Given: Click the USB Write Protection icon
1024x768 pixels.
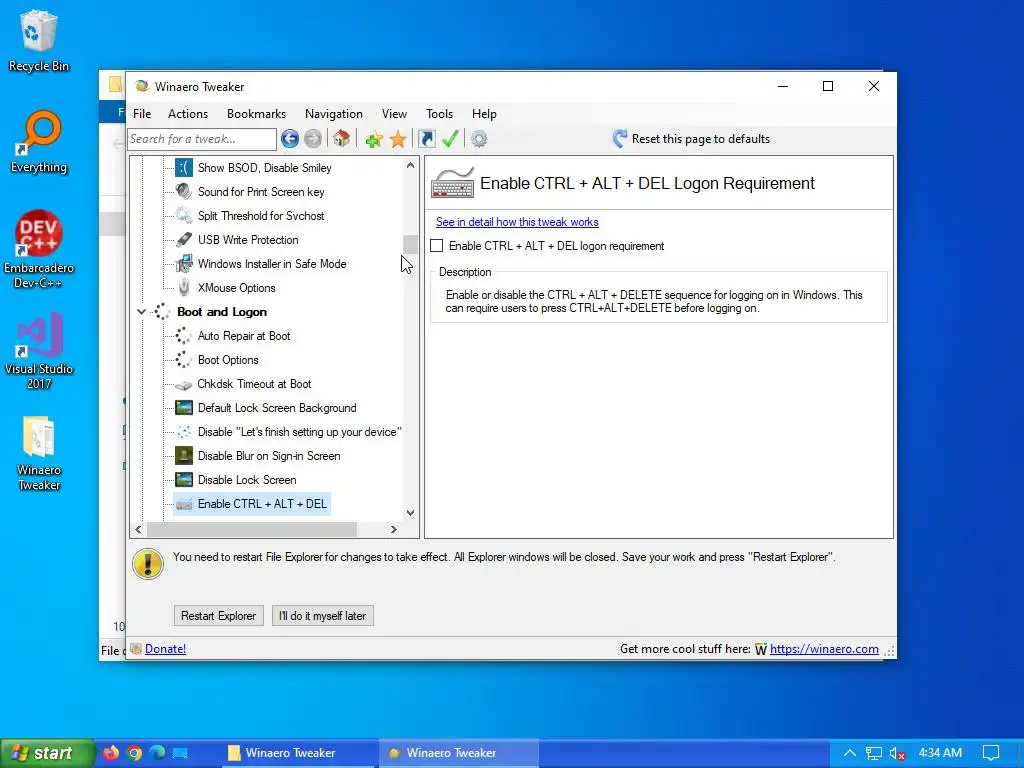Looking at the screenshot, I should click(x=184, y=240).
